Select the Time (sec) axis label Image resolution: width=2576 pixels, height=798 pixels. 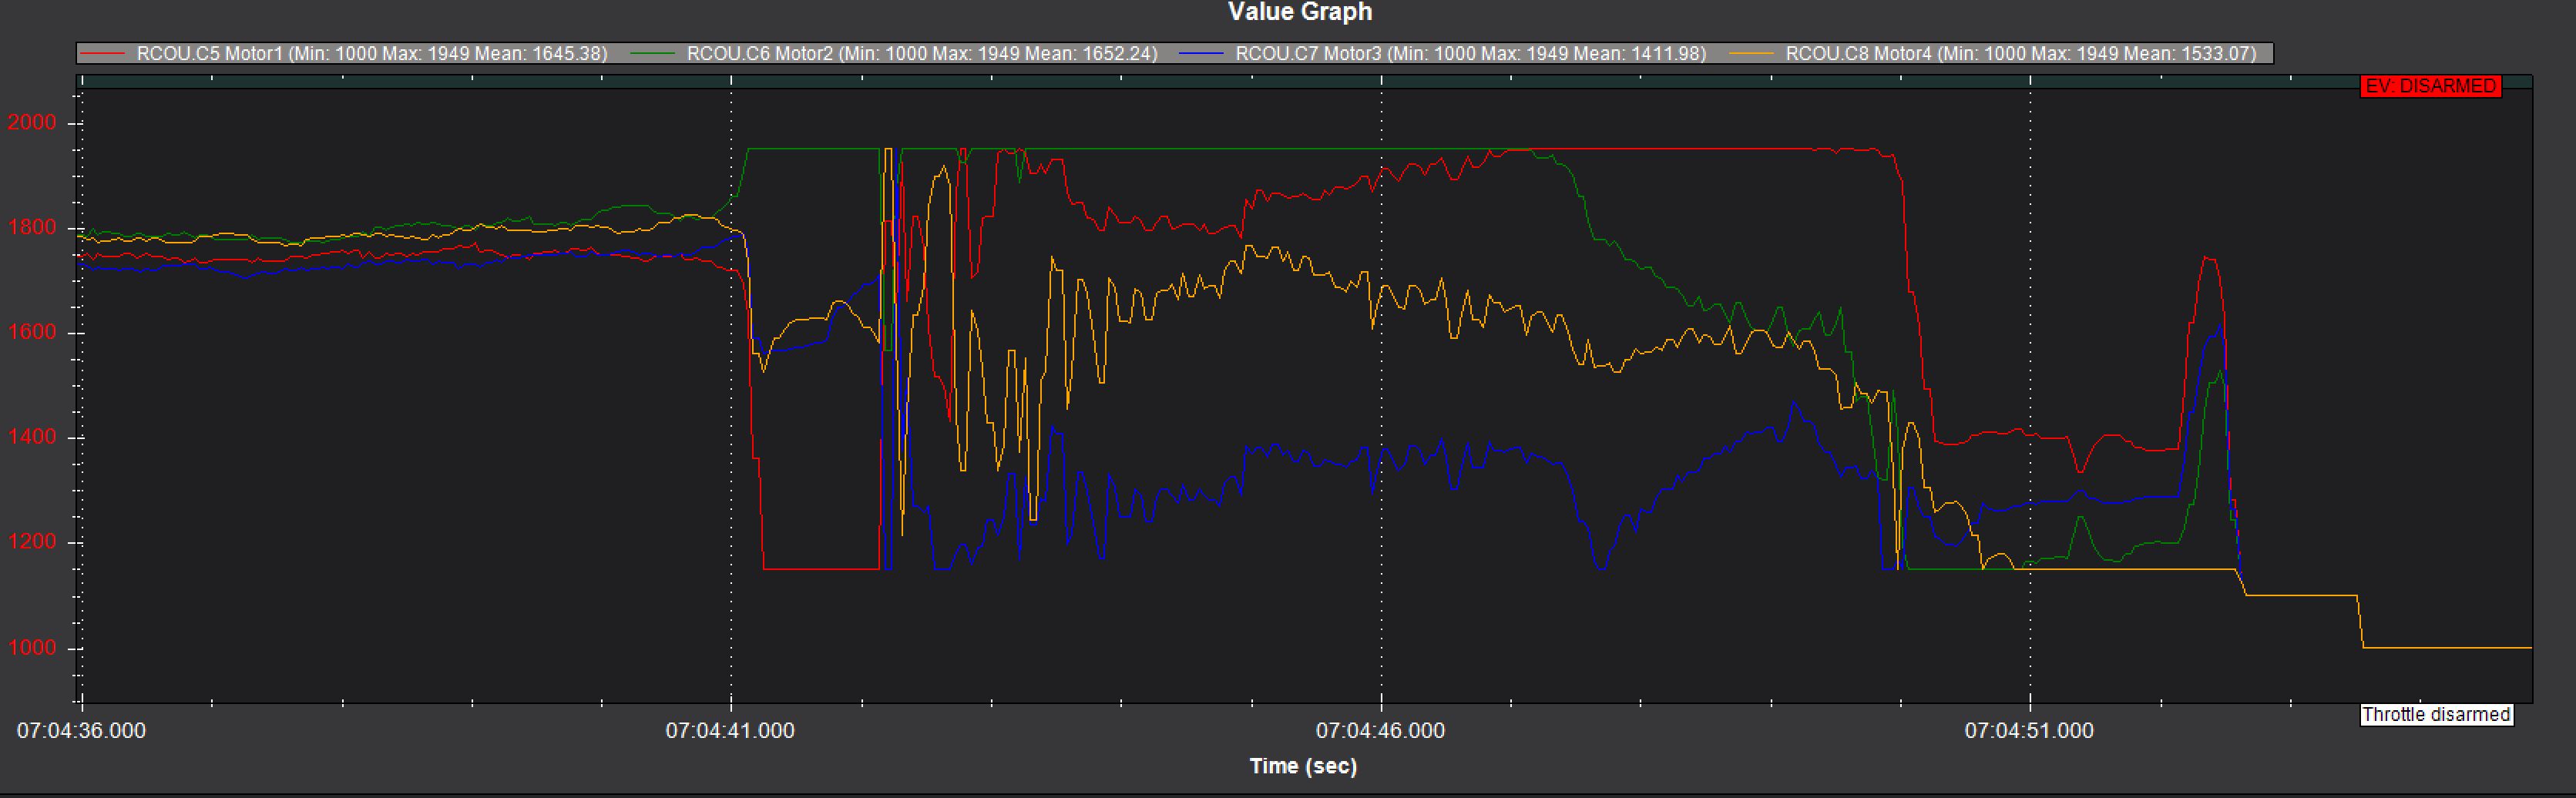1302,766
